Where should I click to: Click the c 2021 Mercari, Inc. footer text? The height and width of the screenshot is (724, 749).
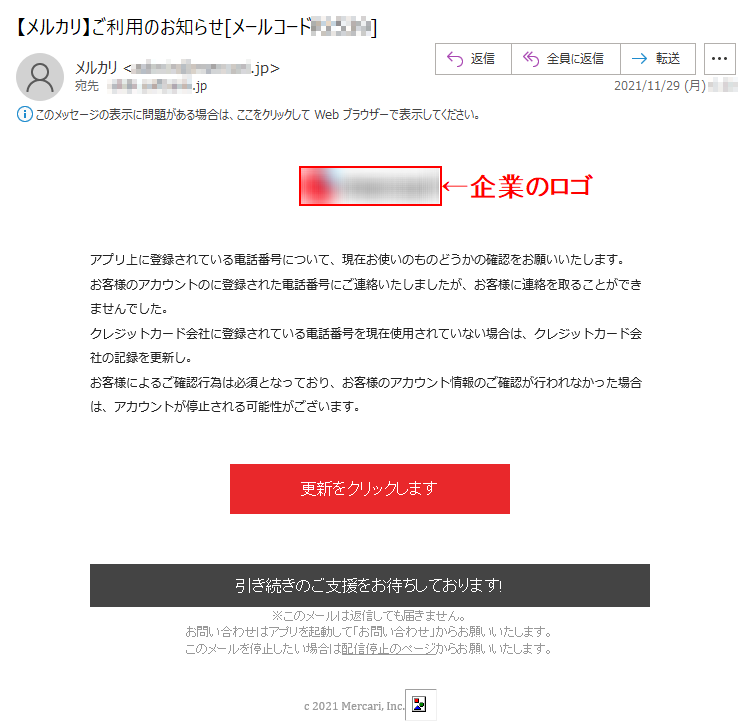354,706
